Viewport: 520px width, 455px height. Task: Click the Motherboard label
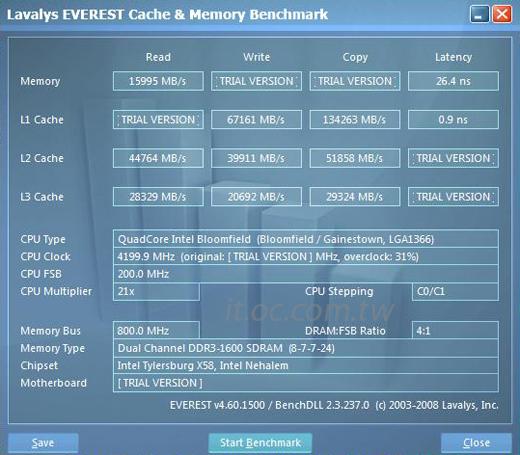pyautogui.click(x=53, y=383)
